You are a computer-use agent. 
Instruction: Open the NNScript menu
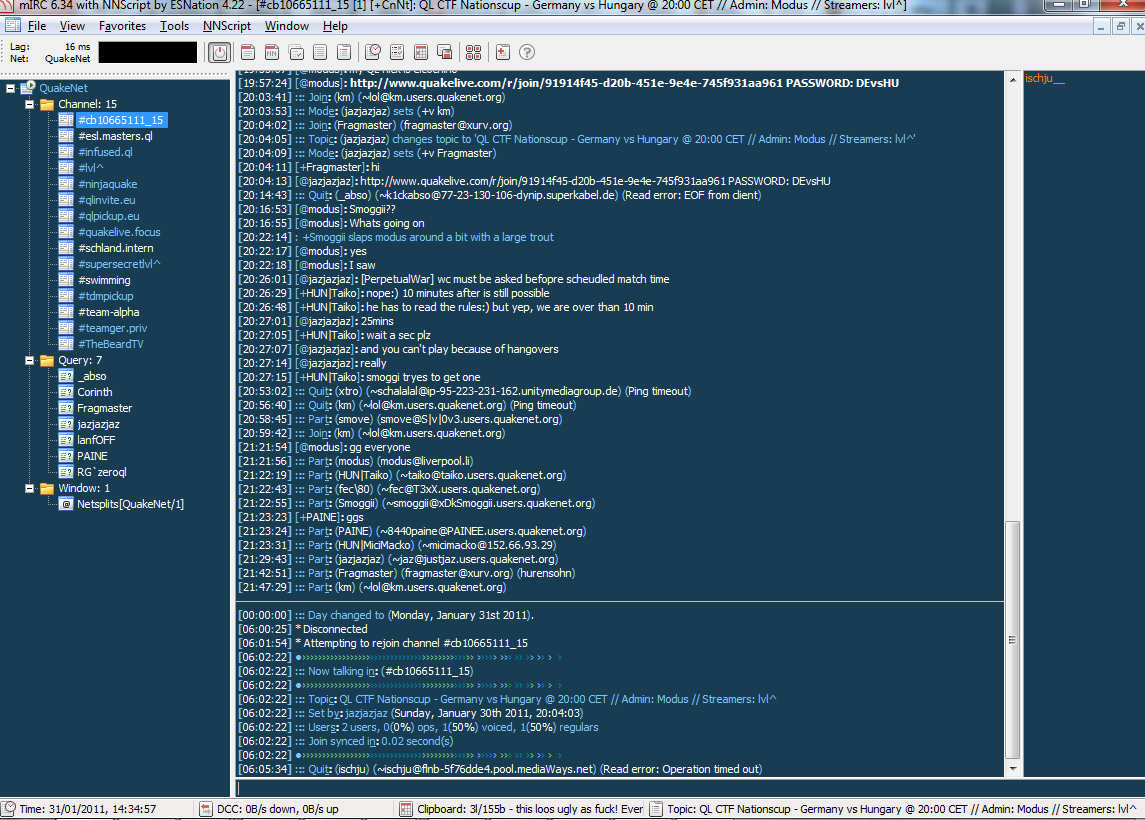coord(227,26)
